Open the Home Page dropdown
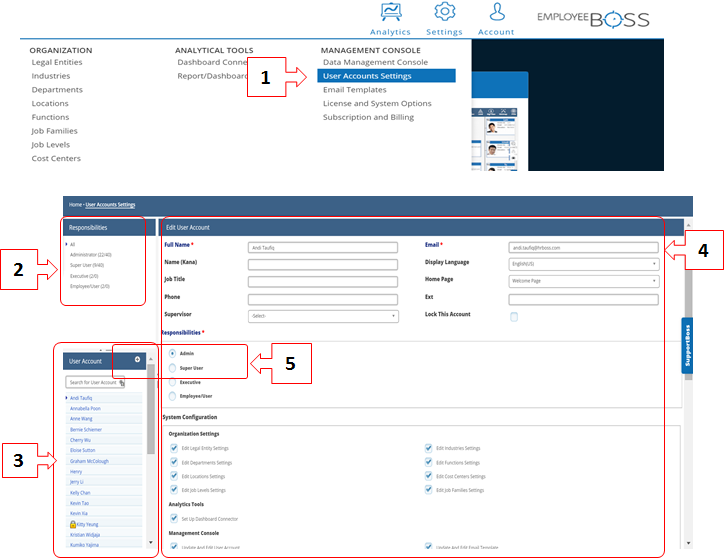 (584, 281)
